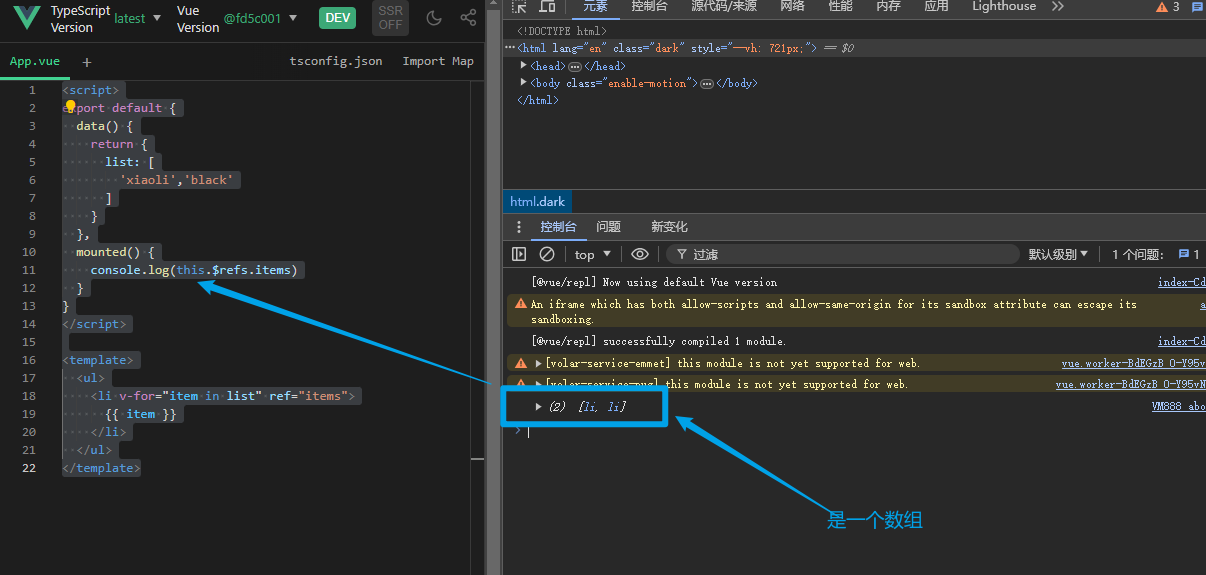Click the {{ item }} code line
The image size is (1206, 575).
click(x=141, y=414)
